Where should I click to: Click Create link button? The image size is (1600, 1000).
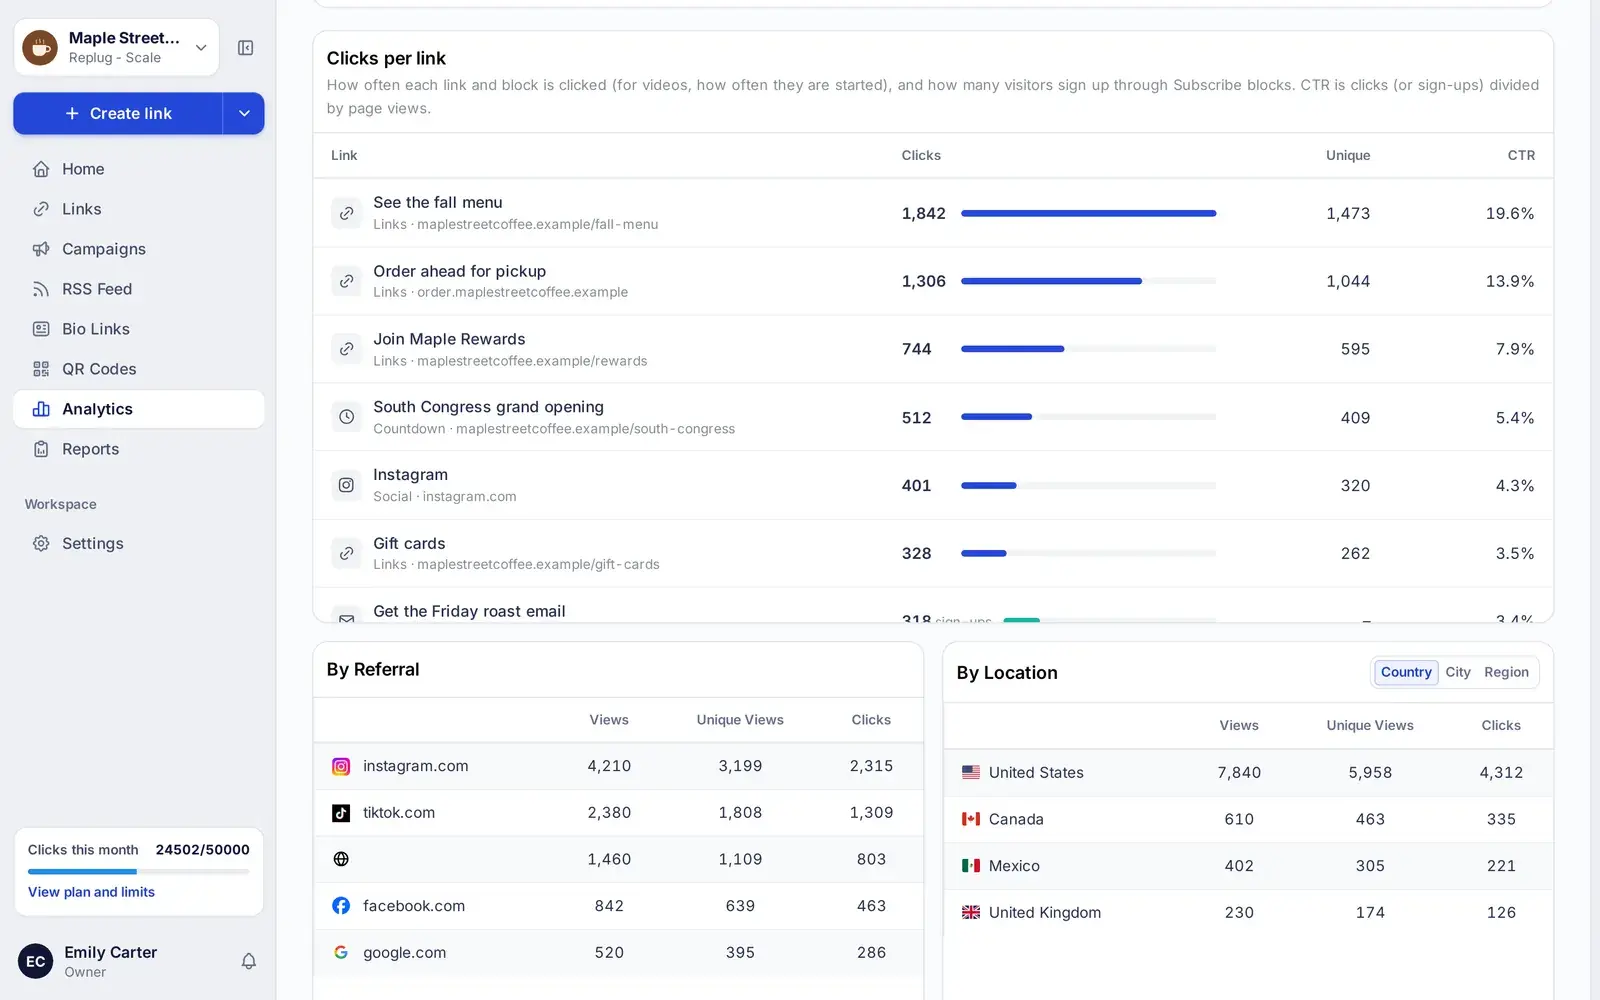[x=118, y=113]
